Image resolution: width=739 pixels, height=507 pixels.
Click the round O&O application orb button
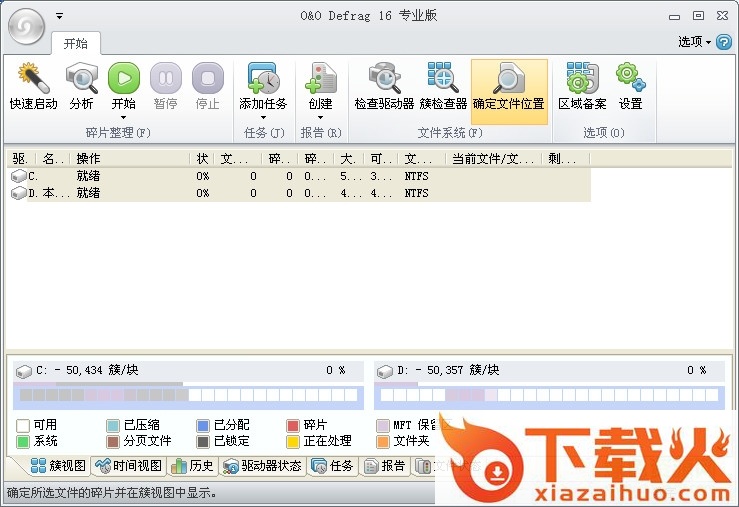[x=26, y=26]
